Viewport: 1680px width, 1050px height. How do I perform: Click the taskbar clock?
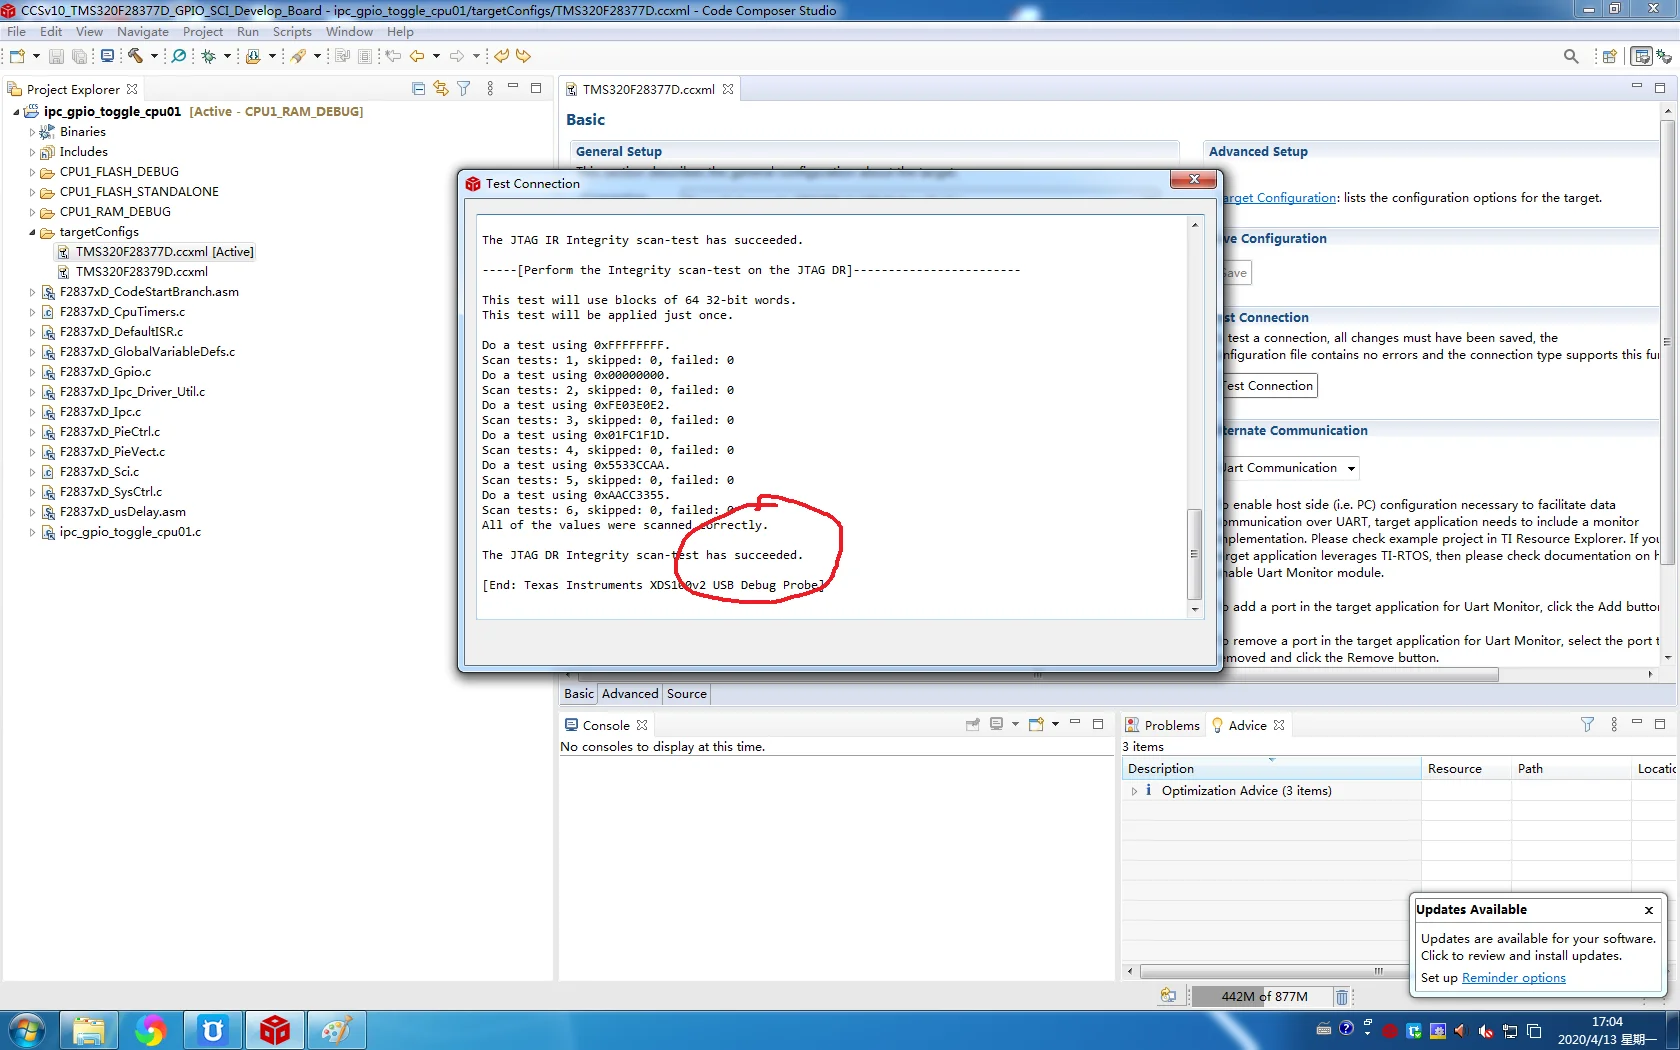pyautogui.click(x=1607, y=1031)
